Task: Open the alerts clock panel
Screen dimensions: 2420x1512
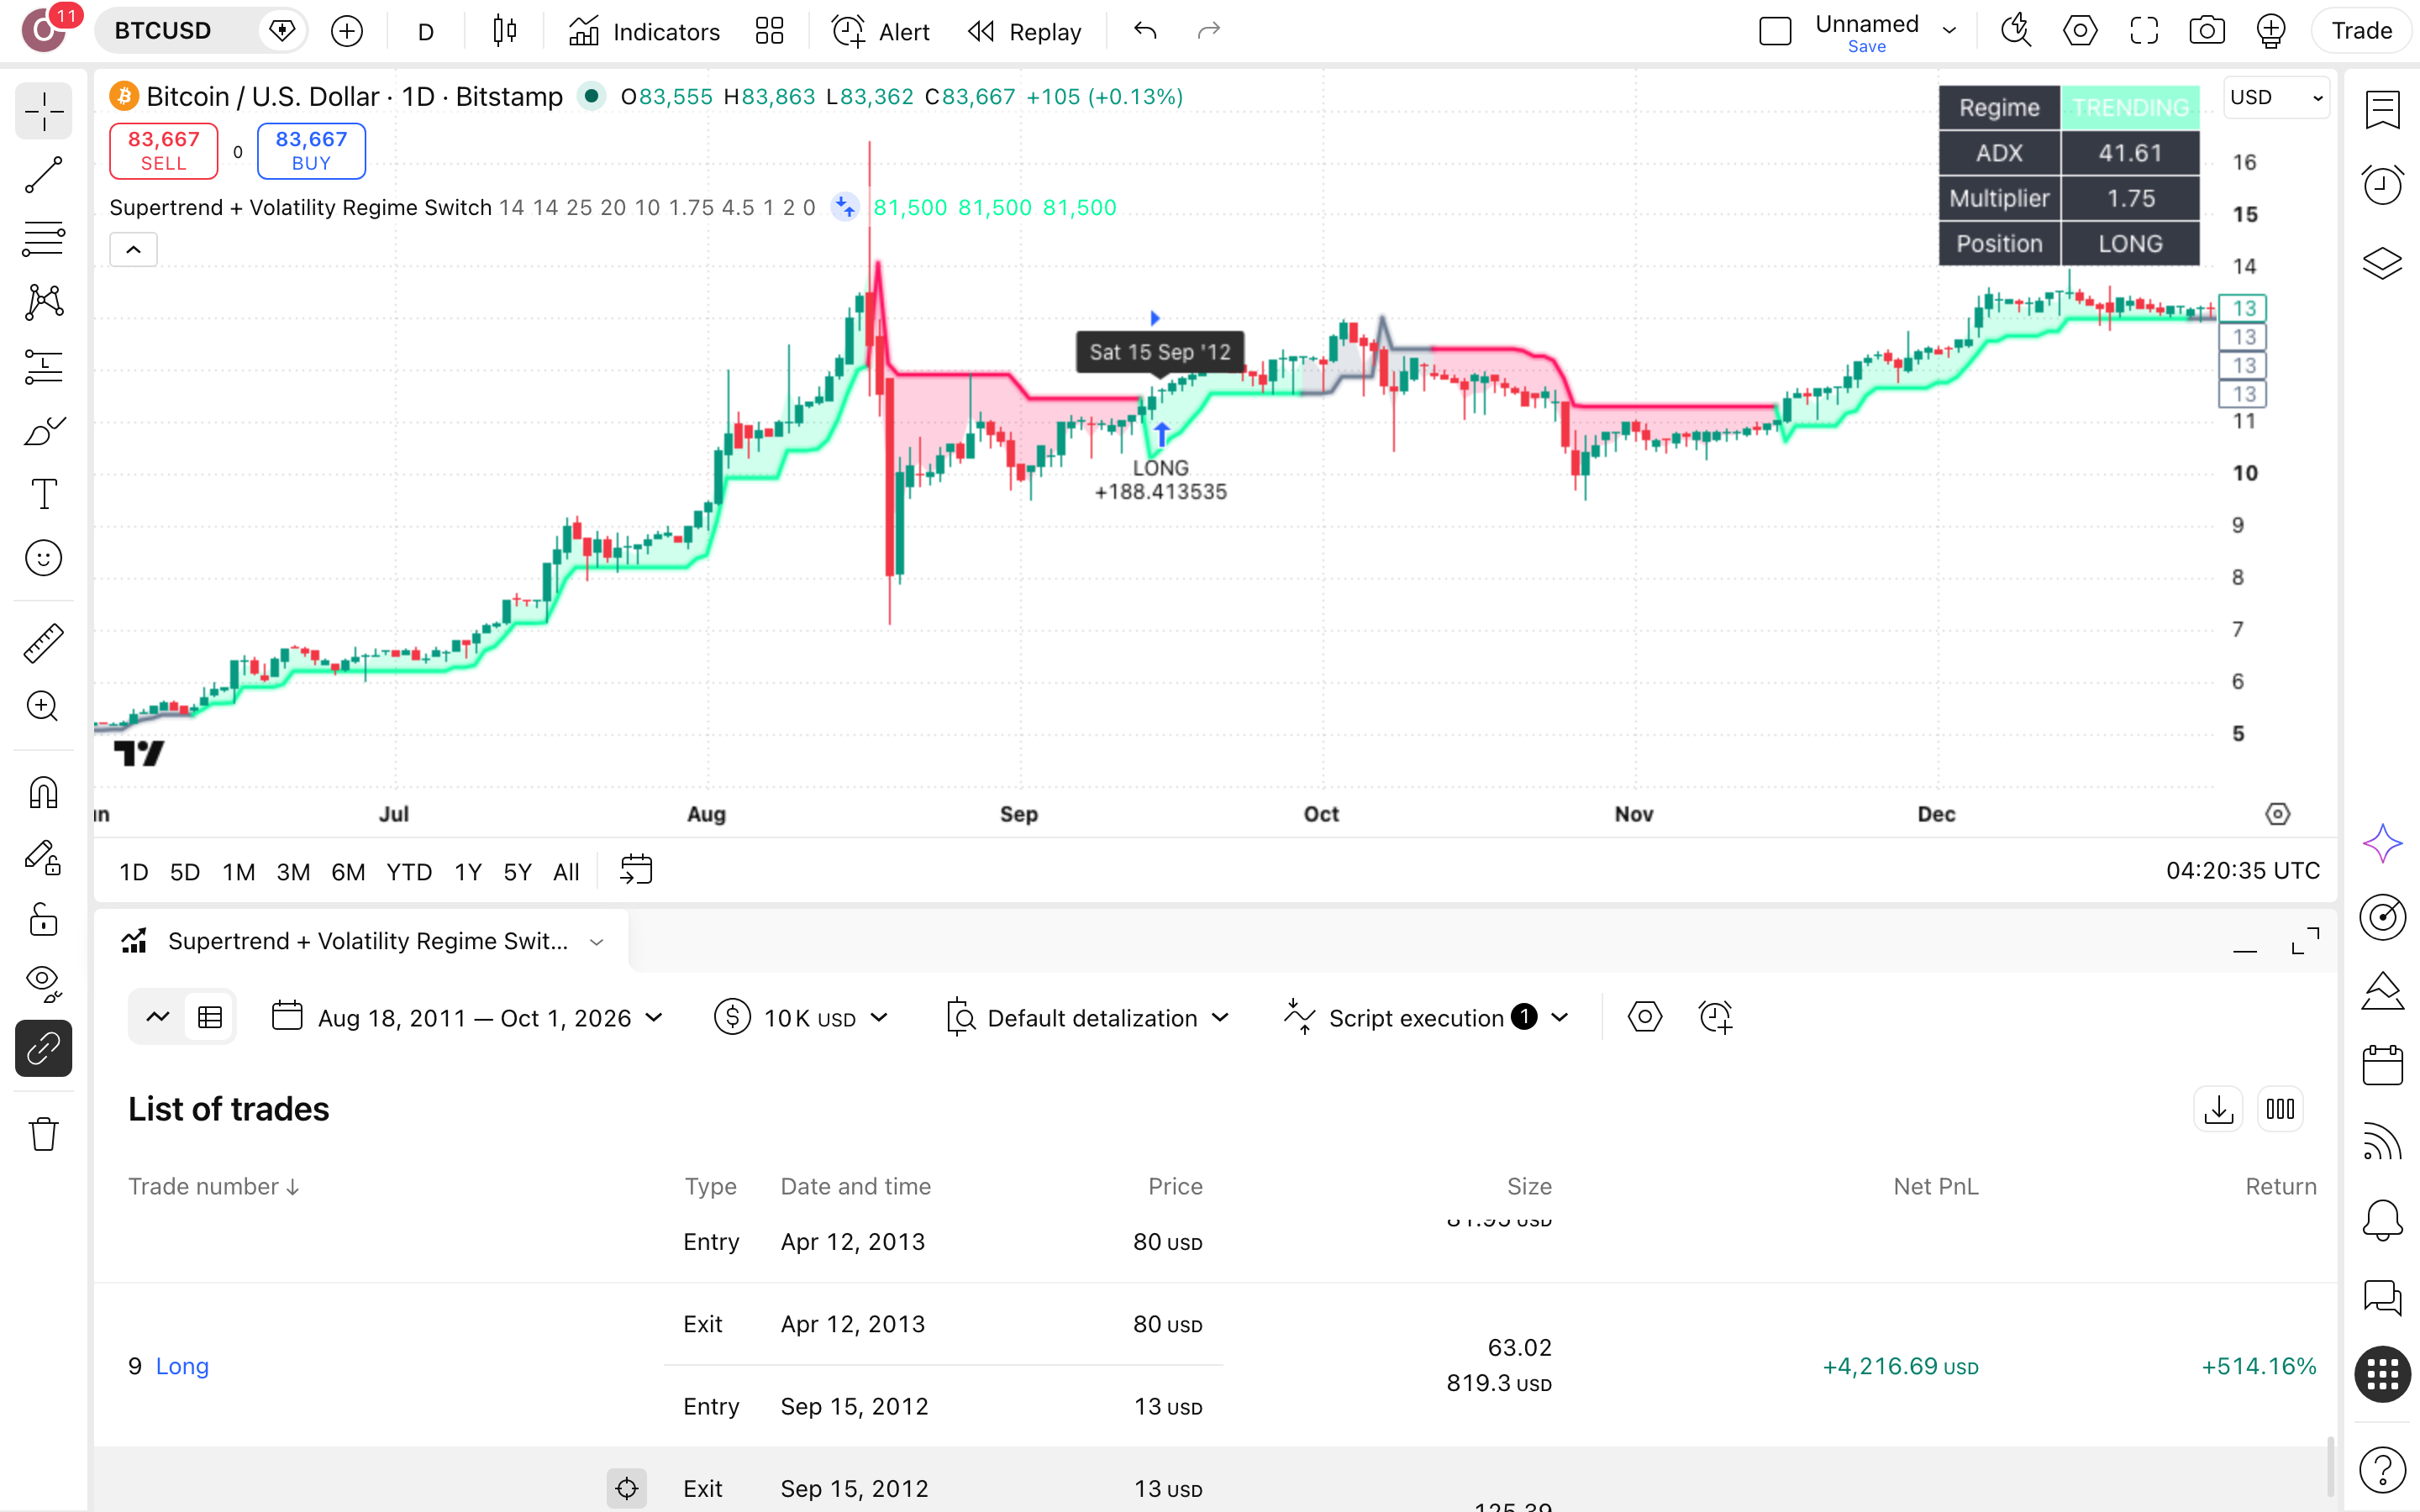Action: click(2382, 185)
